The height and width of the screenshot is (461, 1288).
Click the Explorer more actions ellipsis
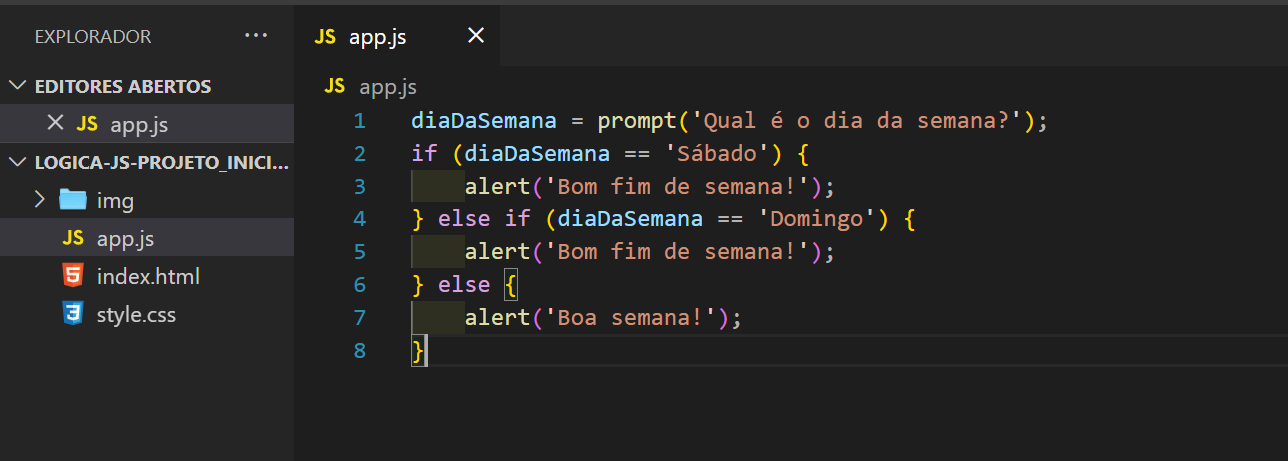tap(256, 36)
